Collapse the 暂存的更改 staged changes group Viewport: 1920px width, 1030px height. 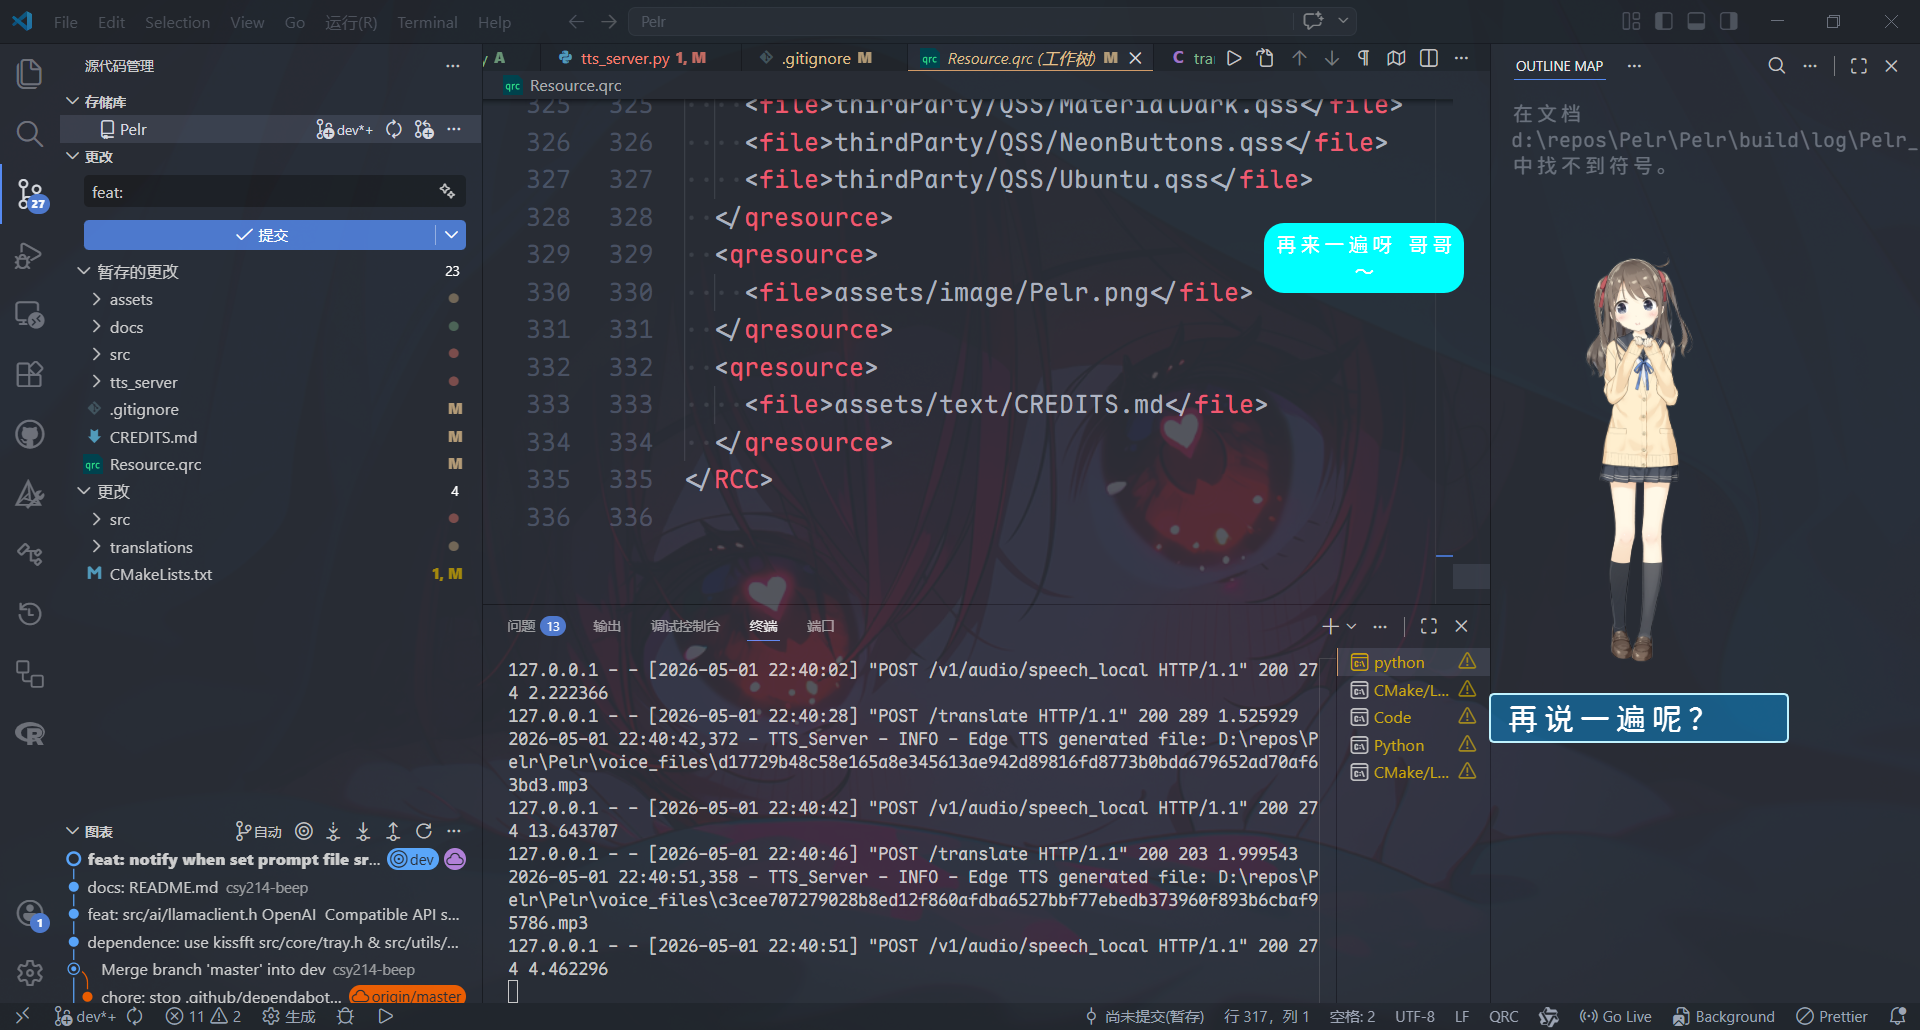pos(84,271)
